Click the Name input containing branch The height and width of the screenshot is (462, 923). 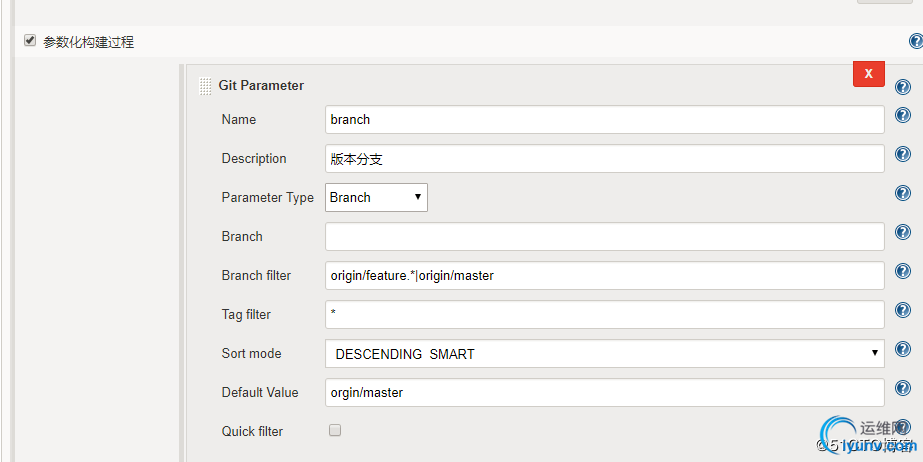(604, 119)
